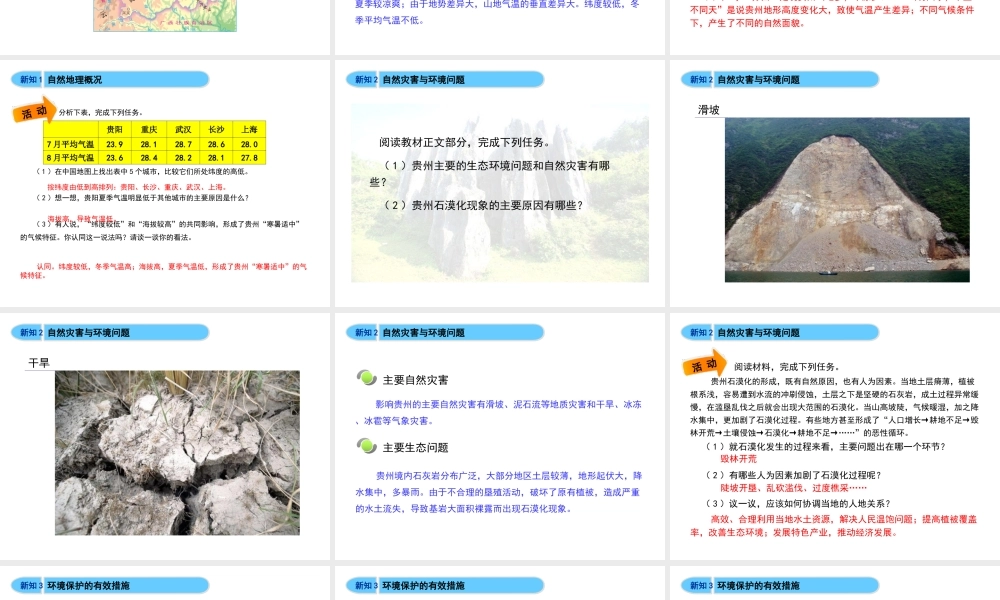This screenshot has width=1000, height=600.
Task: Open the slide with 阅读材料，完成下列任务
Action: pos(835,436)
